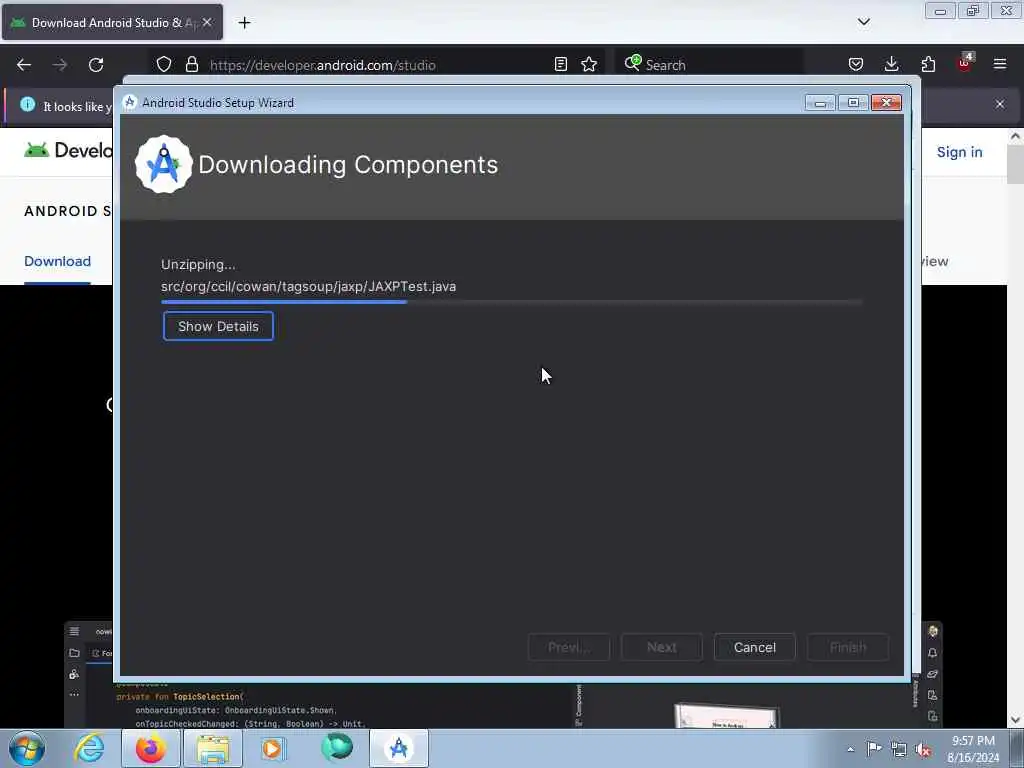Open the taskbar clock showing 9:57 PM
This screenshot has height=768, width=1024.
click(x=973, y=748)
